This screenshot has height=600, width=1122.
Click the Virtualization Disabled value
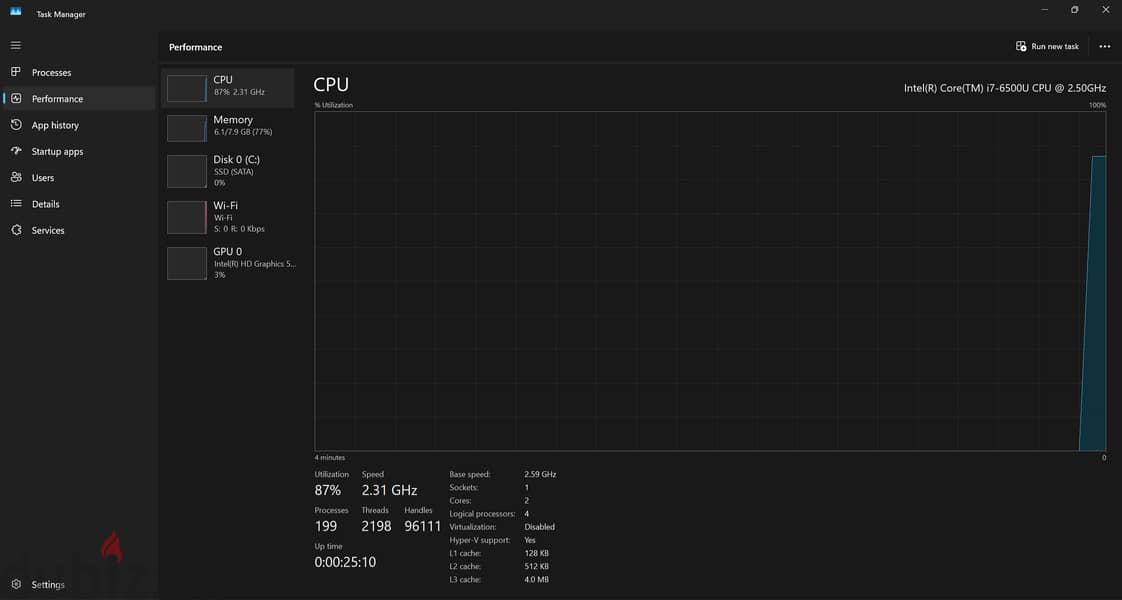(540, 527)
